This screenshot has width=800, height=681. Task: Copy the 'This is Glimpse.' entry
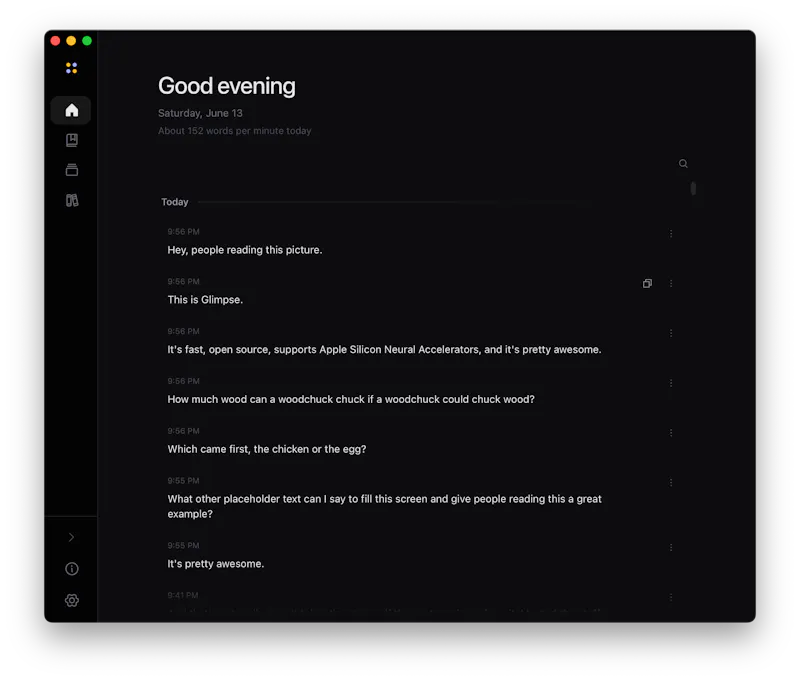647,283
